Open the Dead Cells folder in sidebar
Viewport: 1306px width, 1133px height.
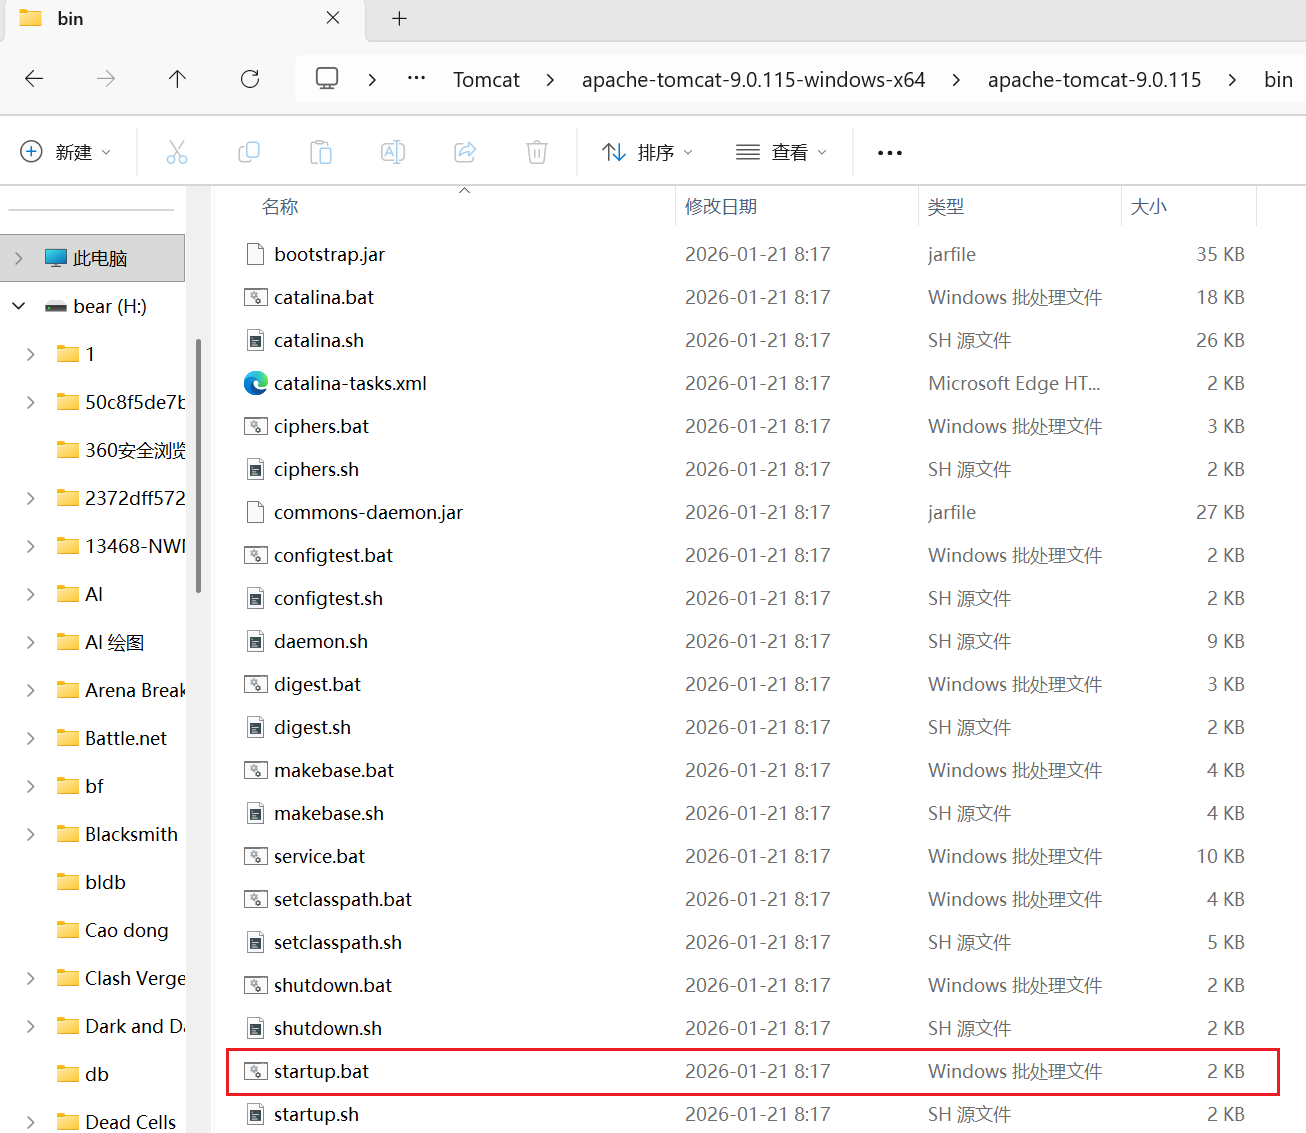coord(130,1122)
